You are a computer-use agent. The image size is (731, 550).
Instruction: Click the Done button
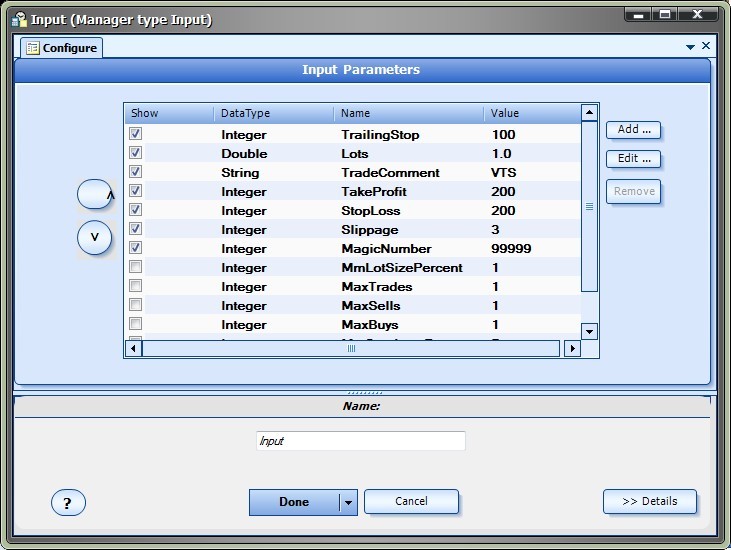pos(294,502)
